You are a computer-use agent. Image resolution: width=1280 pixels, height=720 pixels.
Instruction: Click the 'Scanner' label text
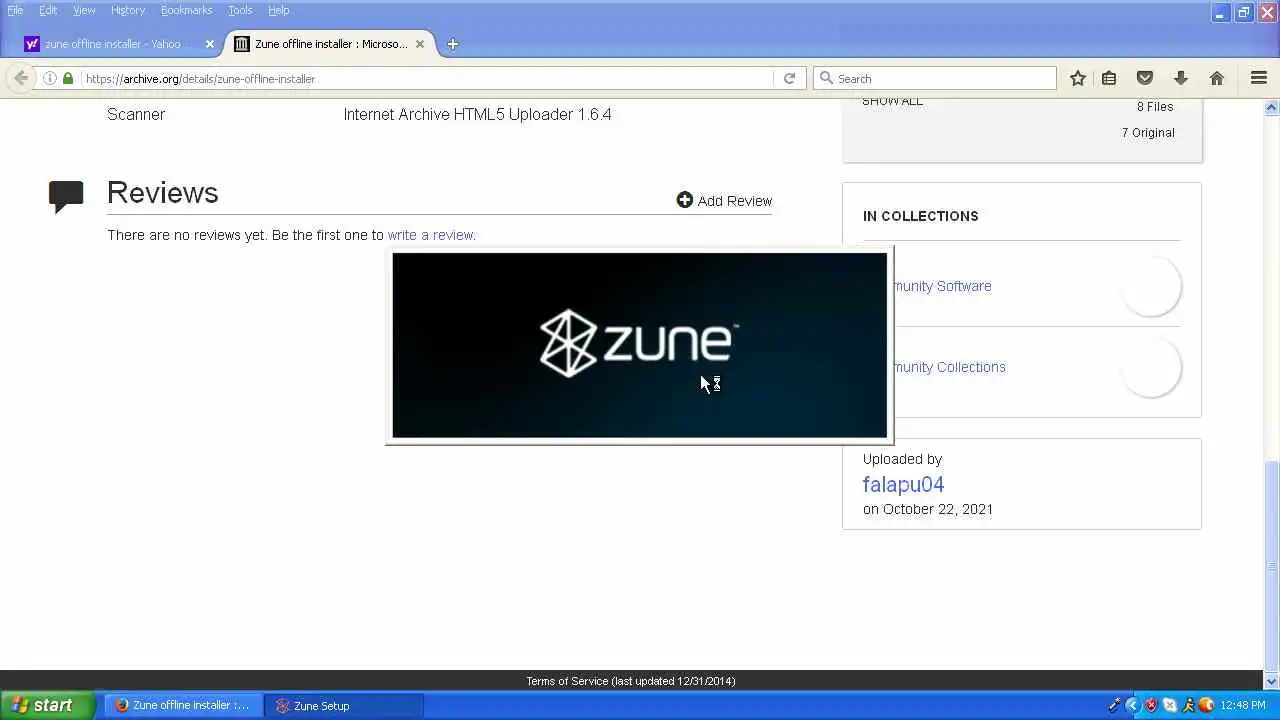point(136,114)
